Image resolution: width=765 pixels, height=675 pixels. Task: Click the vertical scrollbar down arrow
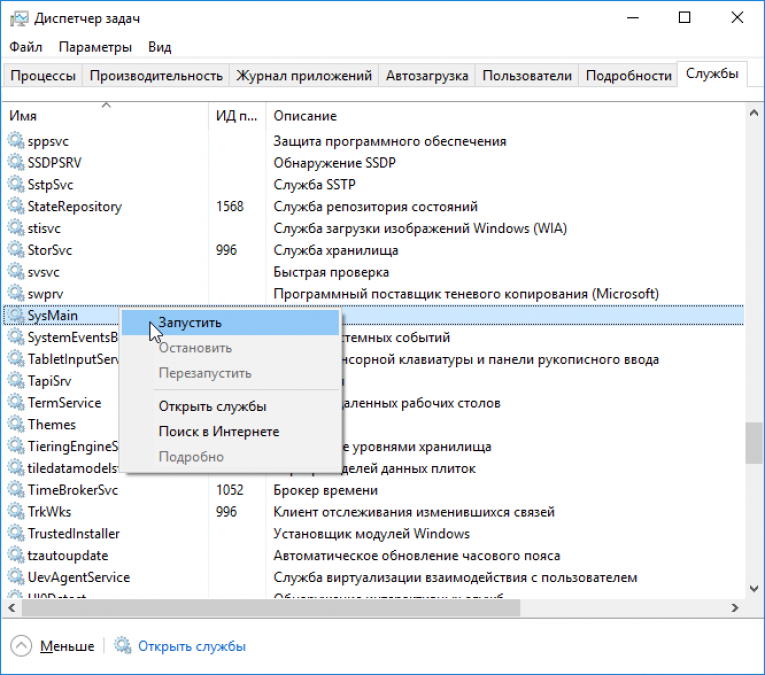point(754,589)
